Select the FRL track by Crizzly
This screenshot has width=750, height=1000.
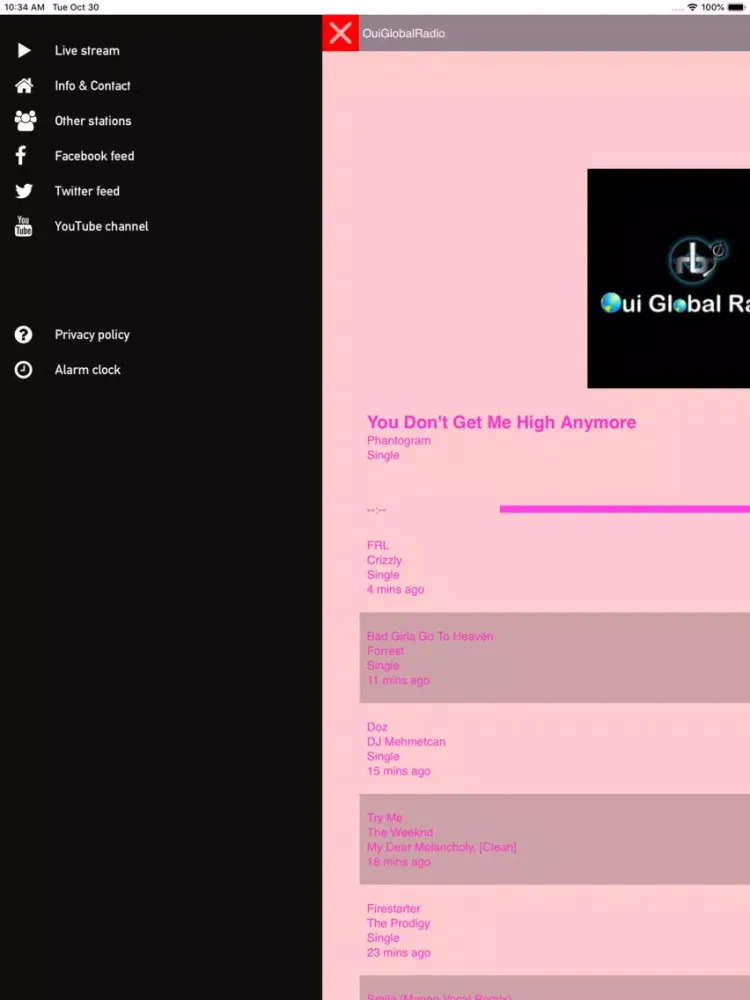tap(555, 567)
